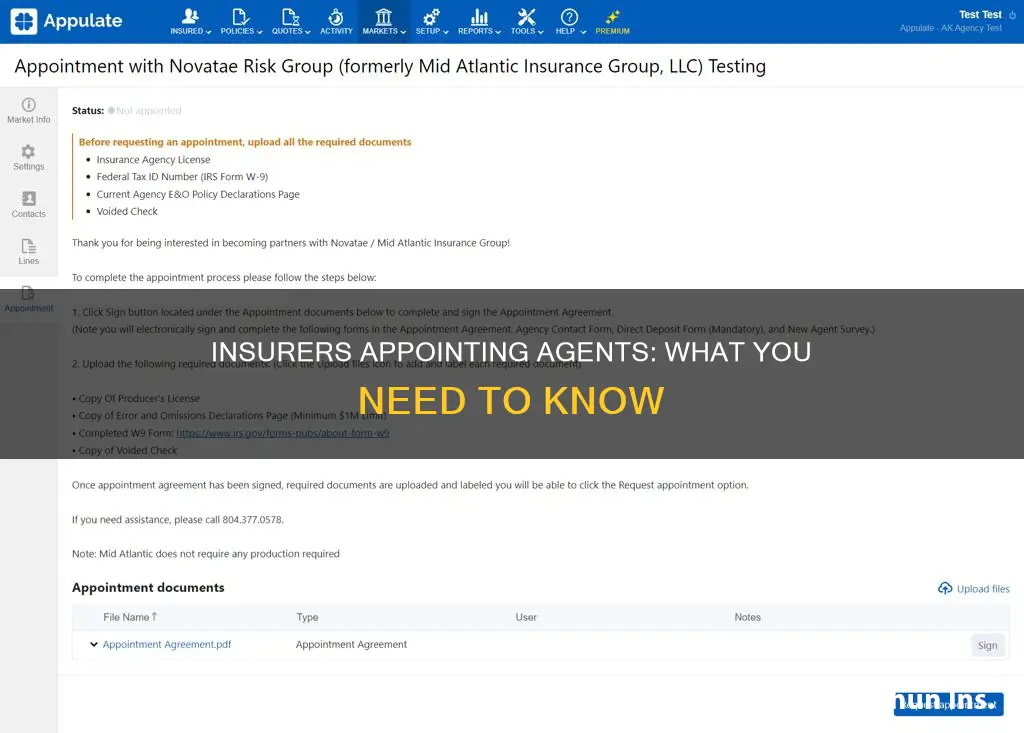Open the Setup gears icon
1024x733 pixels.
[x=431, y=16]
